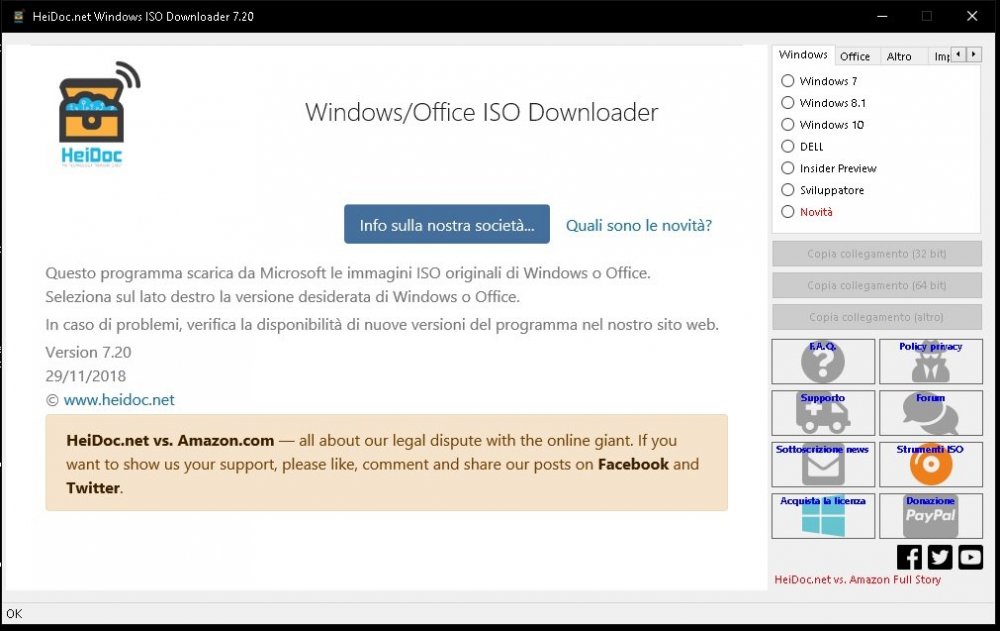The image size is (1000, 631).
Task: Open the Policy privacy tile
Action: (930, 362)
